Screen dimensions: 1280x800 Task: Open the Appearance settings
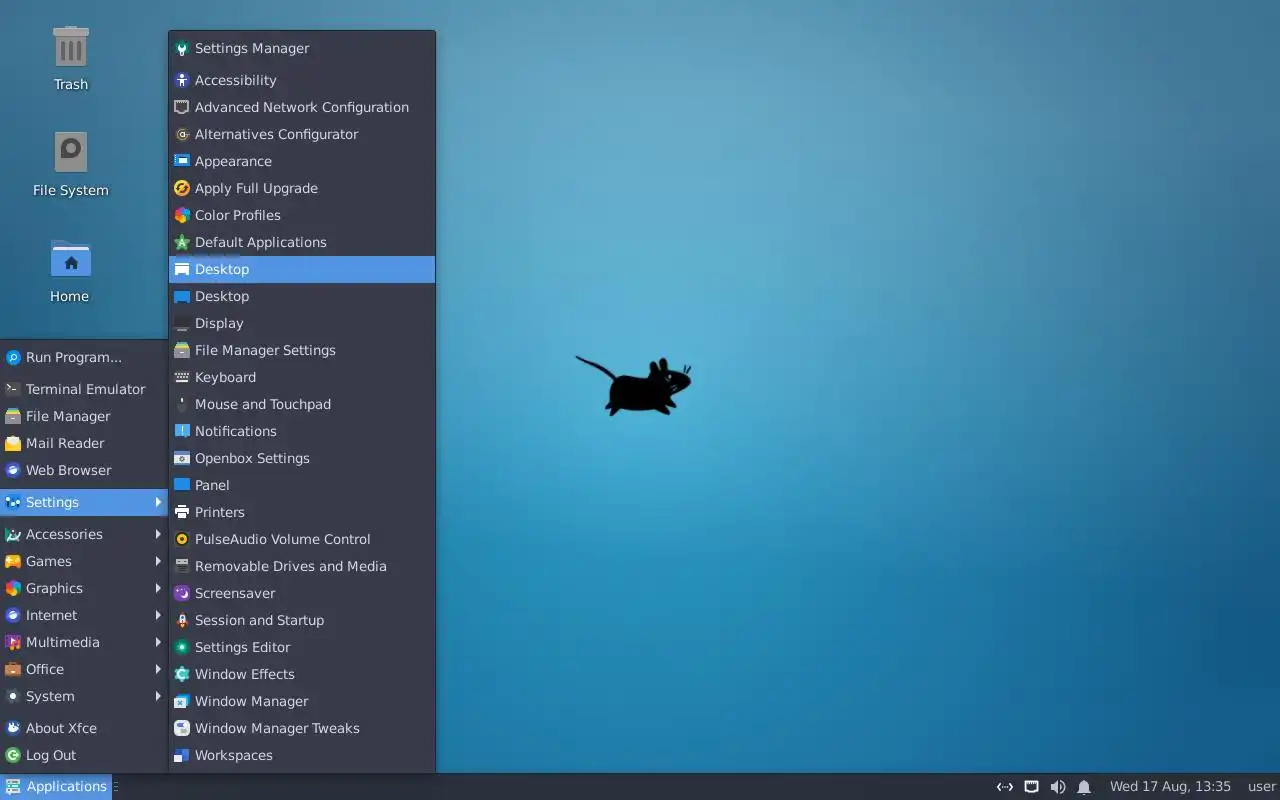(302, 161)
